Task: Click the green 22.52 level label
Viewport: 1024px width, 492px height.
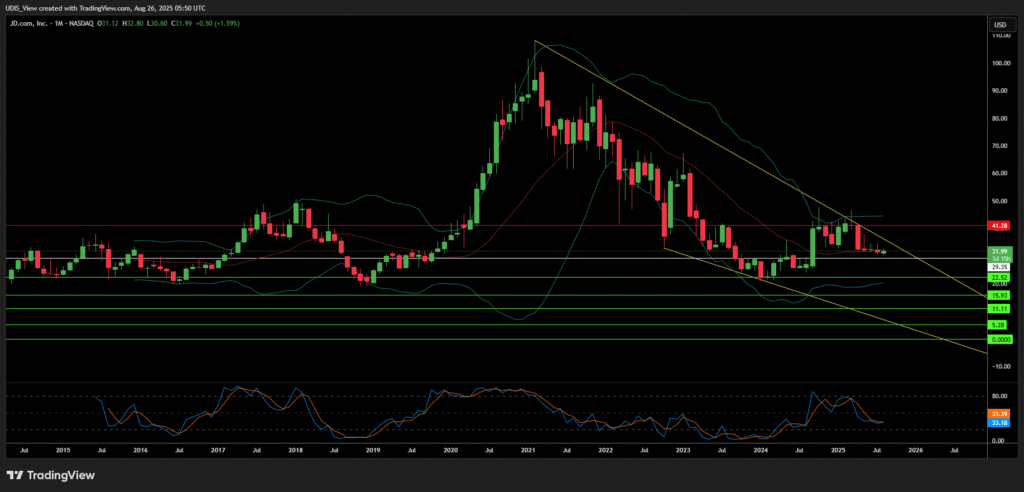Action: (x=999, y=277)
